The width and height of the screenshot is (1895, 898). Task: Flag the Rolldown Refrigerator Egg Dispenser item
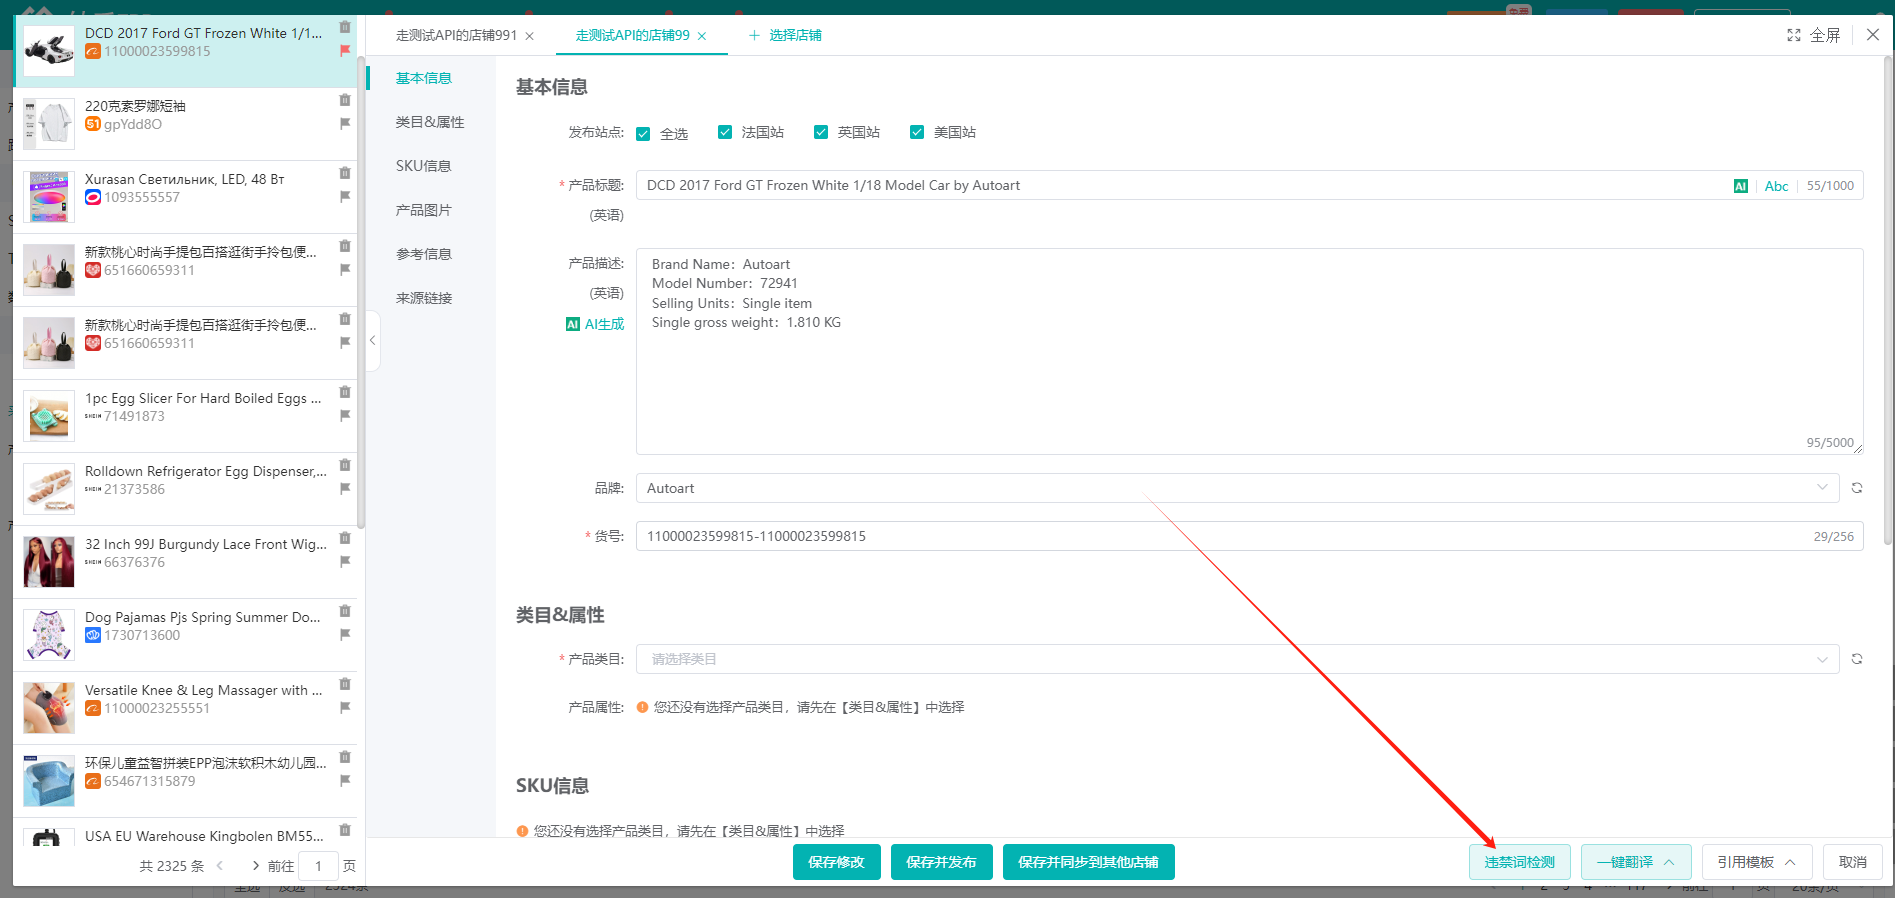pos(345,488)
